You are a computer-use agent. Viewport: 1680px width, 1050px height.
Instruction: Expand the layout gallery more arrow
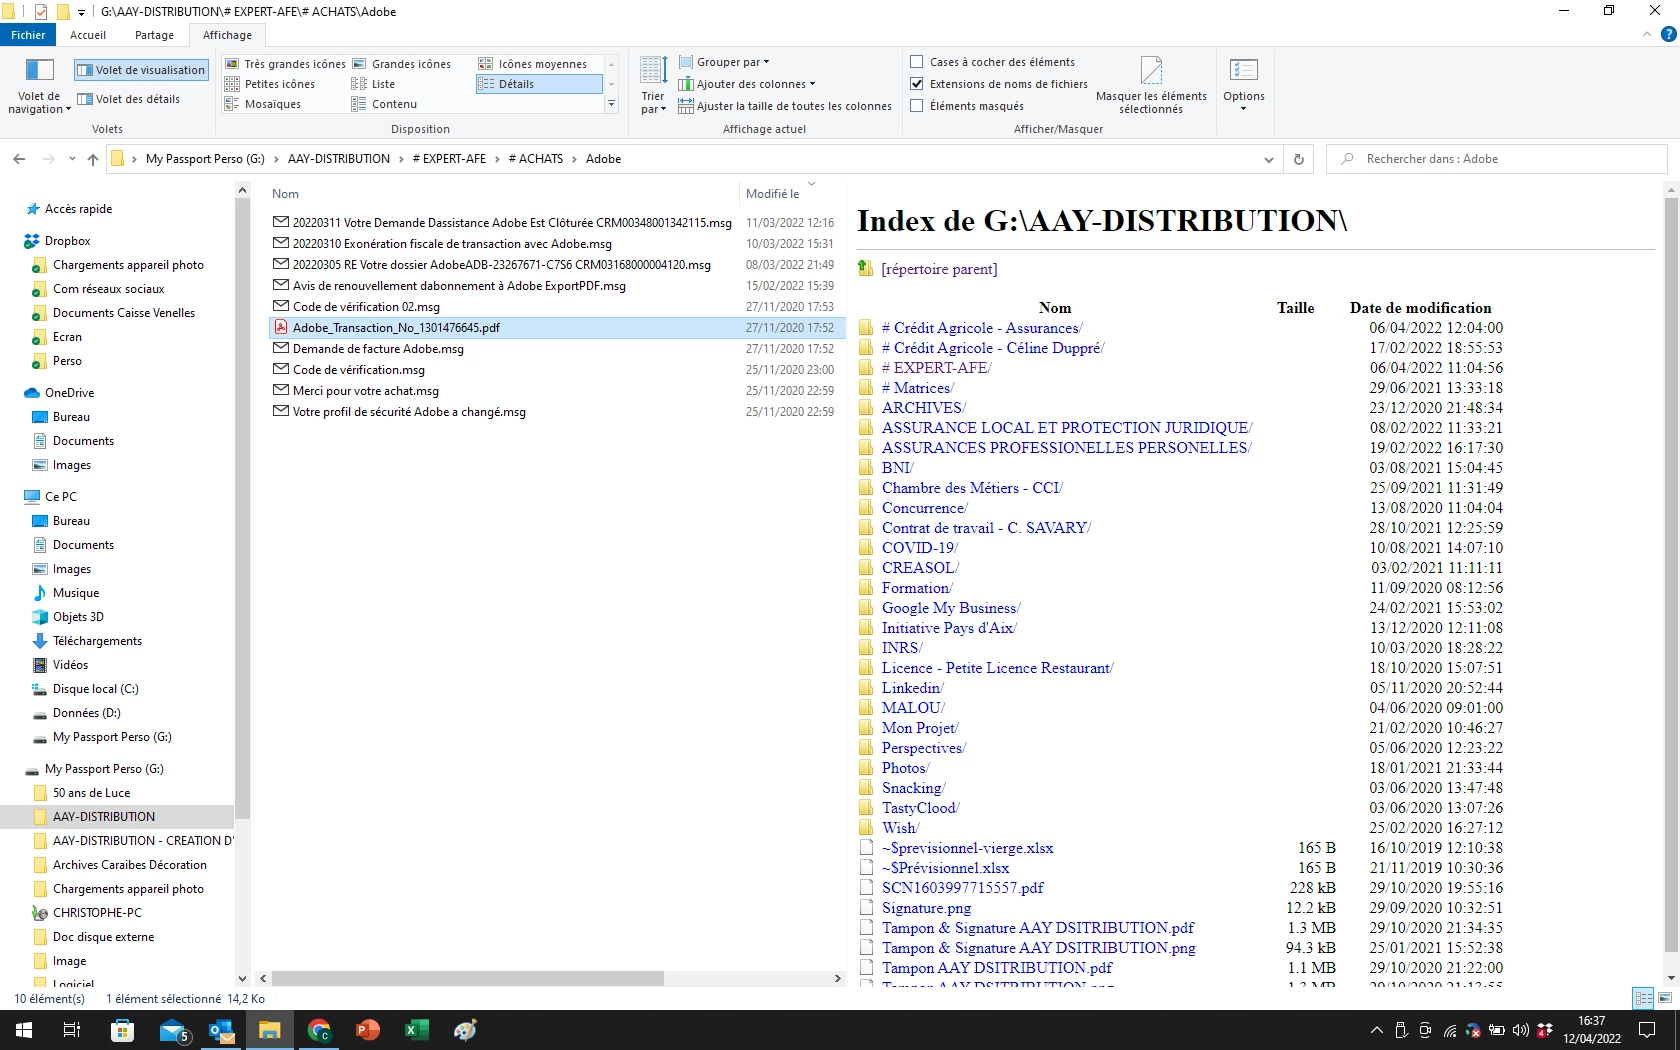612,104
